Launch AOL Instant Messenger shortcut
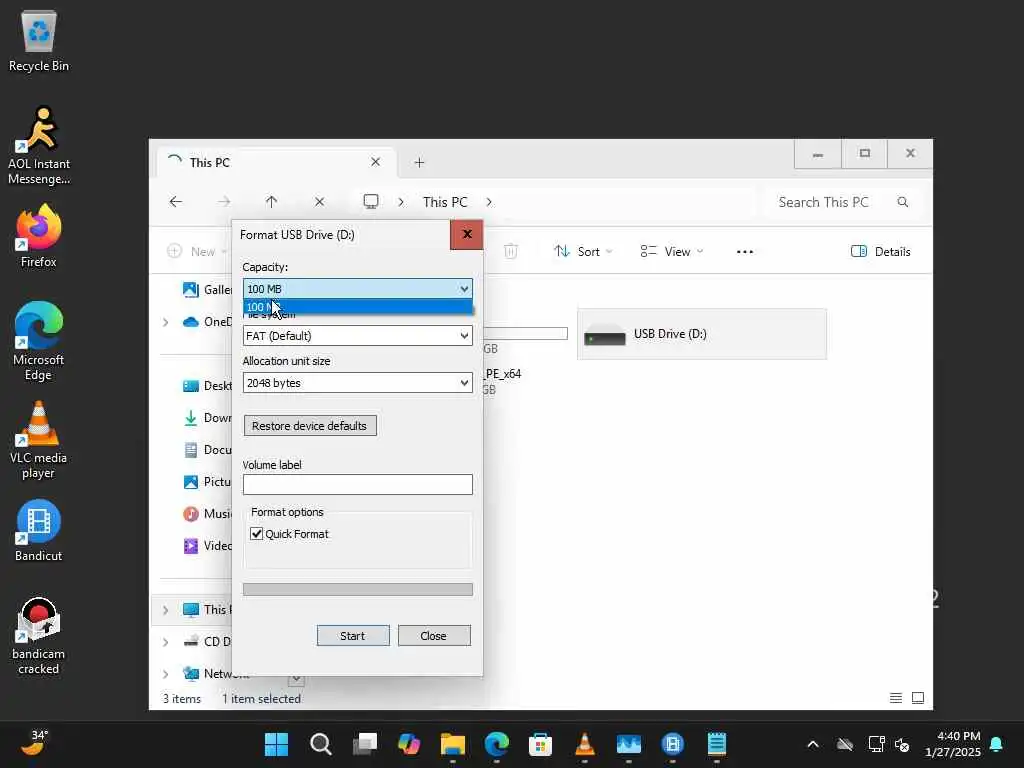The image size is (1024, 768). point(39,145)
